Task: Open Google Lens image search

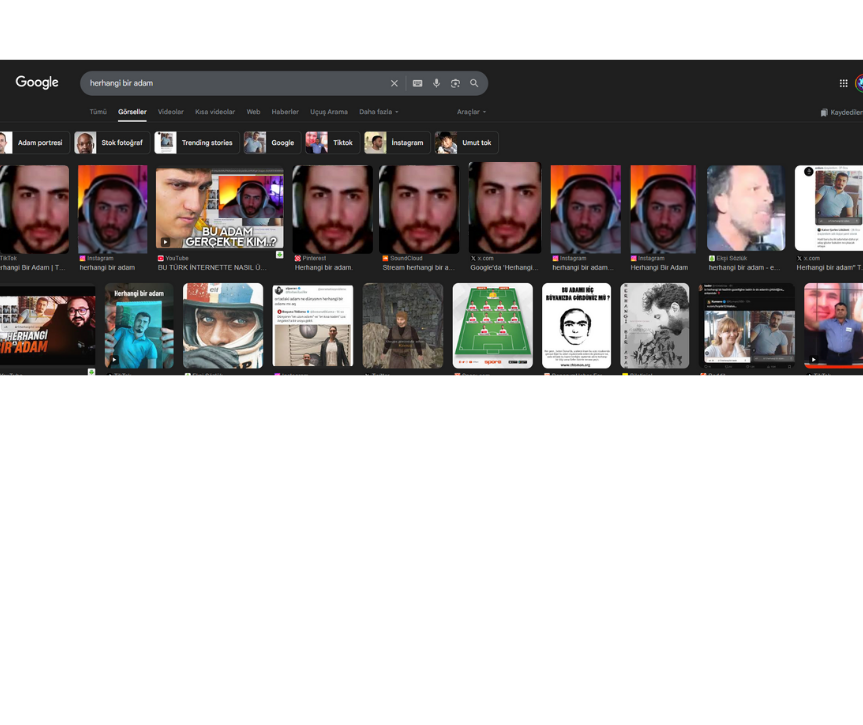Action: (455, 83)
